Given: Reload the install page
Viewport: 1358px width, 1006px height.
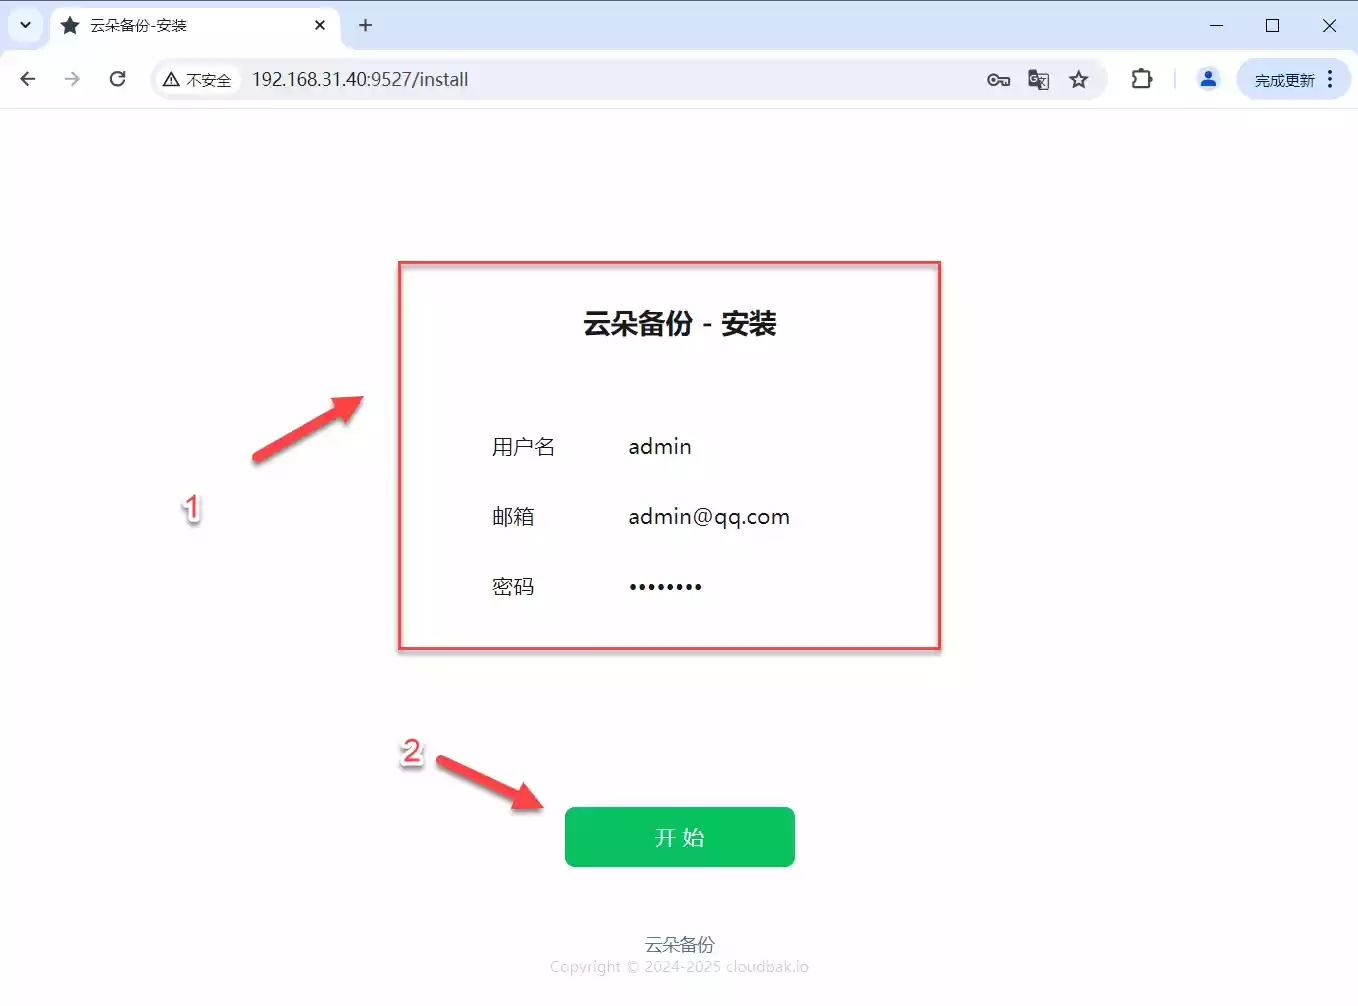Looking at the screenshot, I should (x=117, y=79).
